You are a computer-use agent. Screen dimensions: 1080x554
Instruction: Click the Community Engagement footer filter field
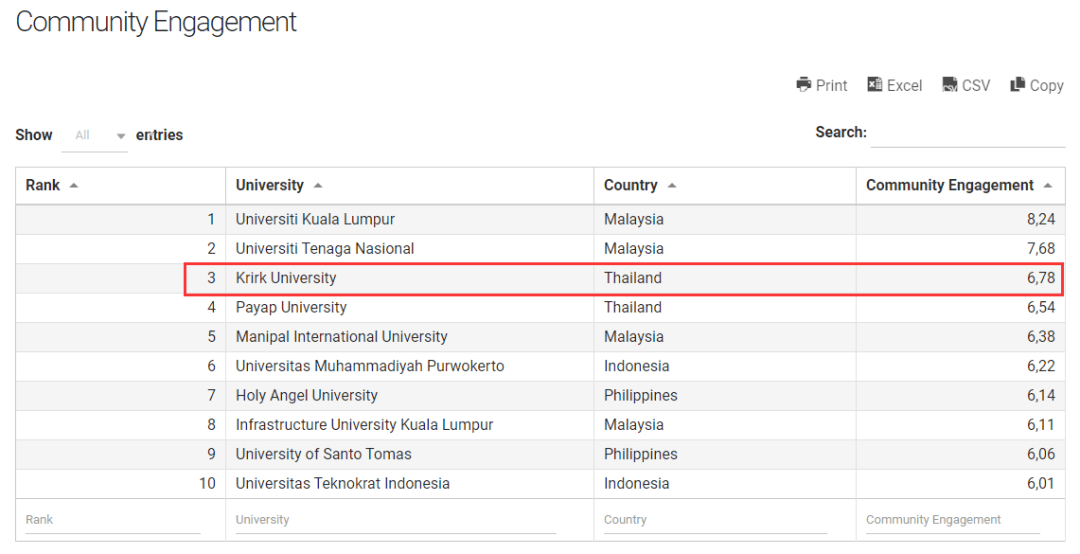click(952, 520)
